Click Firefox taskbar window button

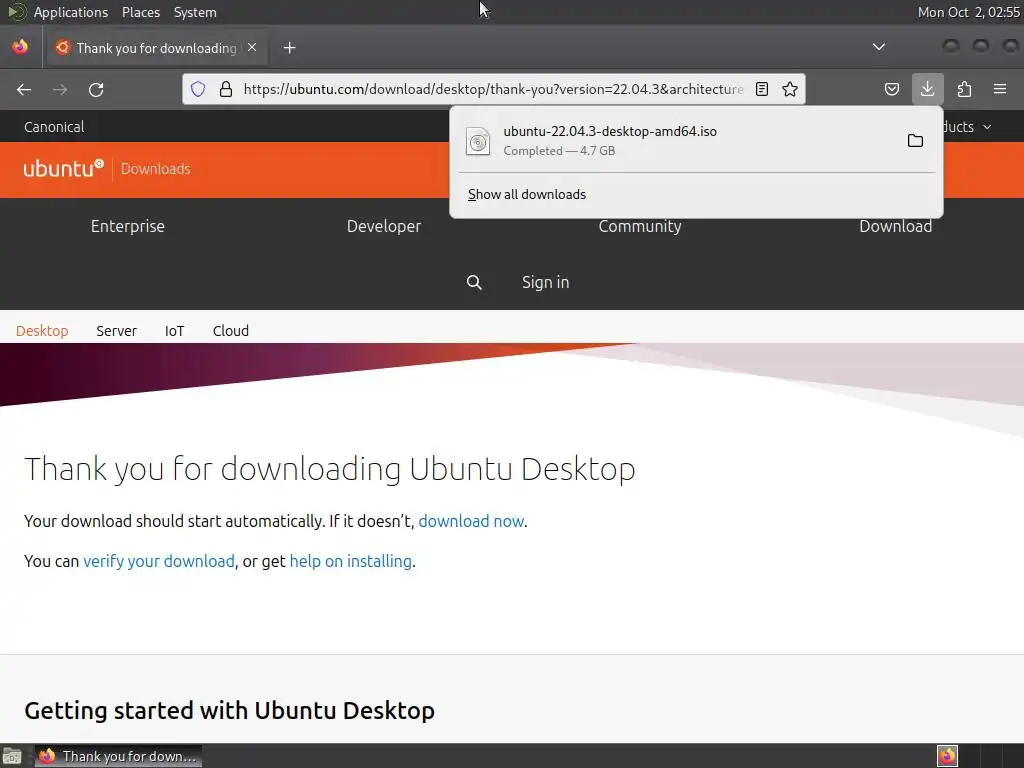[118, 756]
